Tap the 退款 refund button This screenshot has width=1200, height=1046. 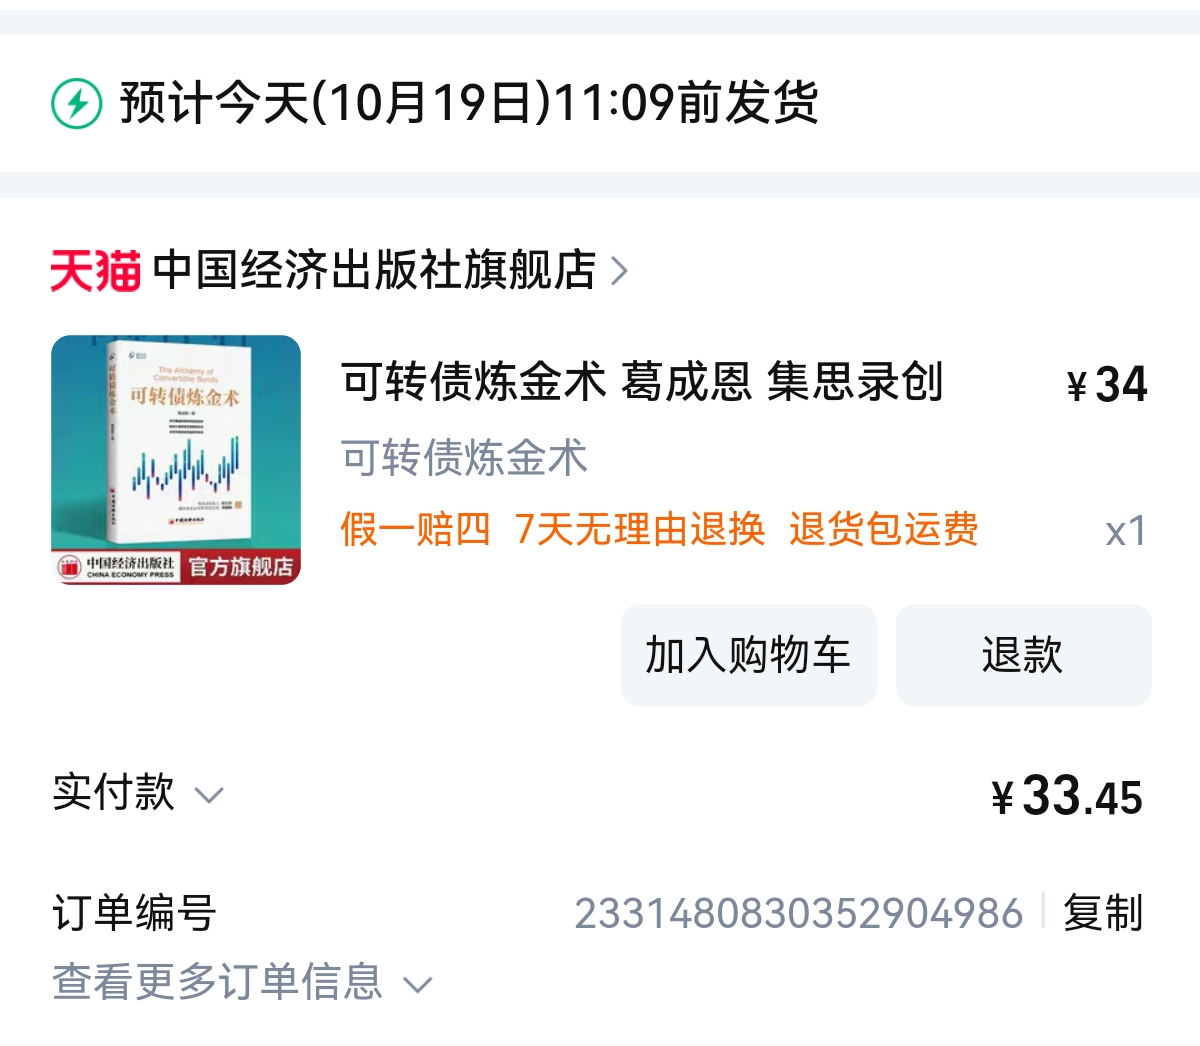coord(1023,655)
